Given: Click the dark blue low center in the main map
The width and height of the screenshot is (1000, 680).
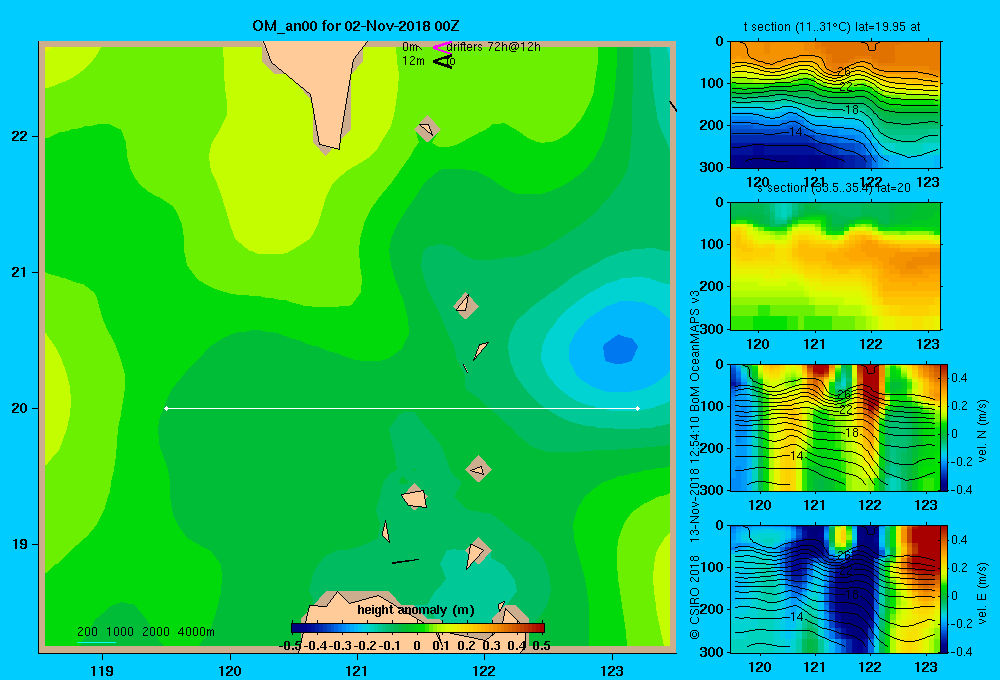Looking at the screenshot, I should tap(620, 350).
